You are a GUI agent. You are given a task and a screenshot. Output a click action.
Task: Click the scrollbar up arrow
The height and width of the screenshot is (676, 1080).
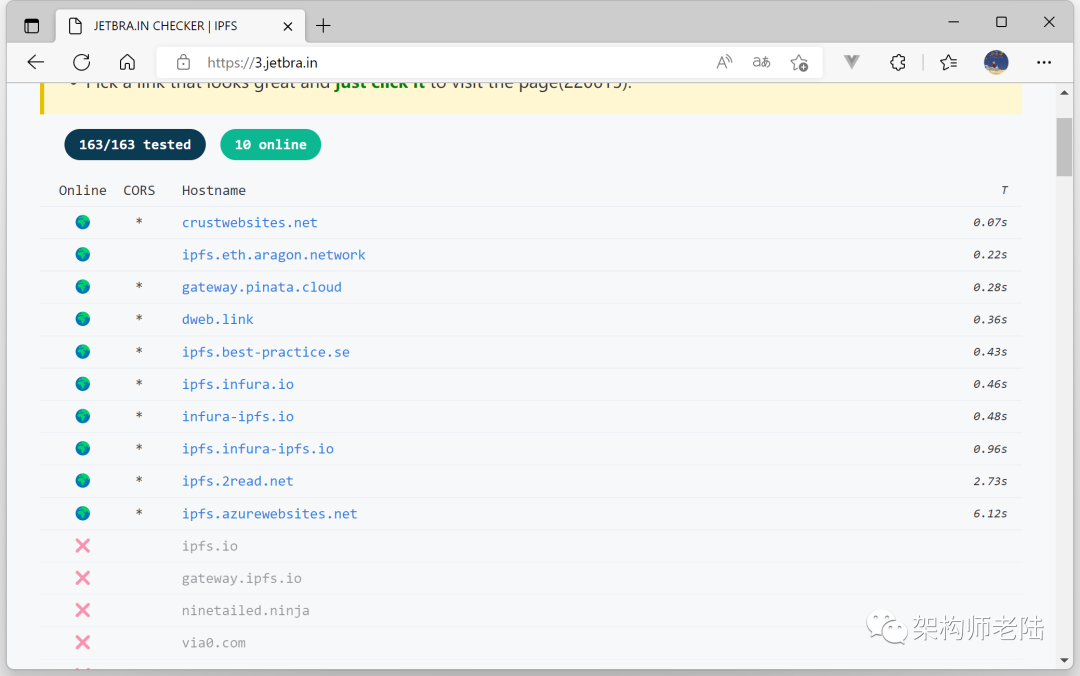click(x=1064, y=92)
